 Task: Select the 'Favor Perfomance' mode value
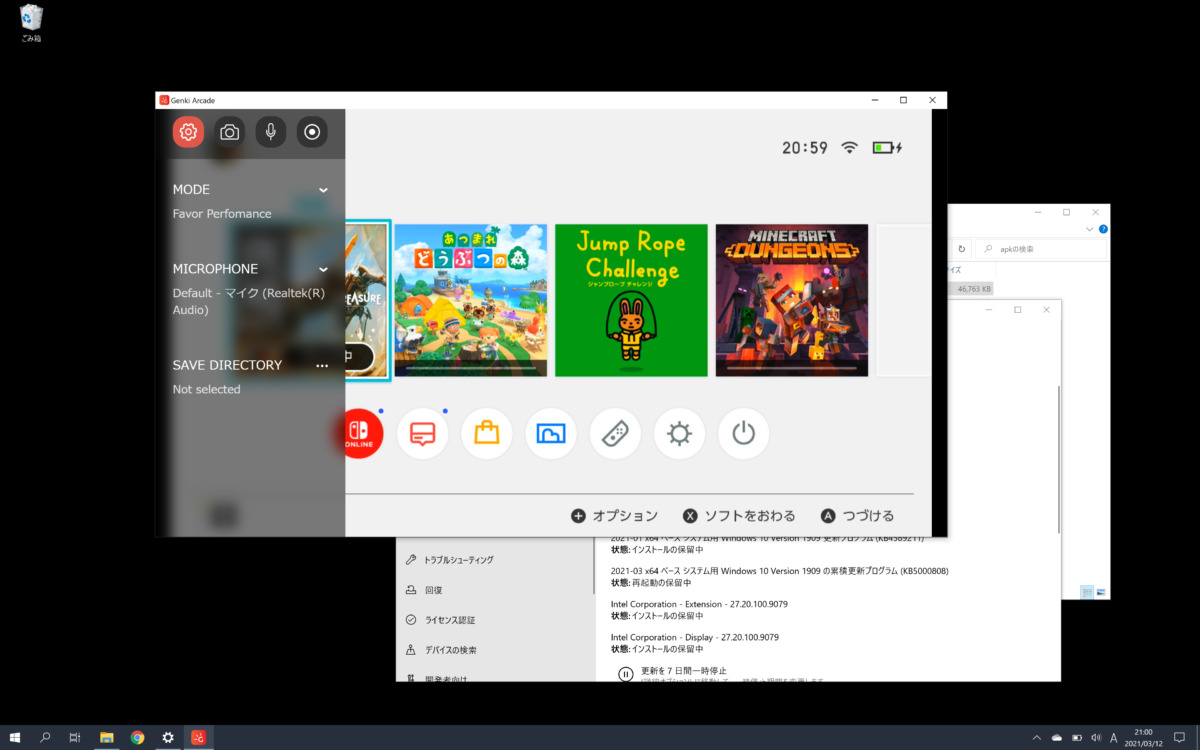pyautogui.click(x=222, y=214)
